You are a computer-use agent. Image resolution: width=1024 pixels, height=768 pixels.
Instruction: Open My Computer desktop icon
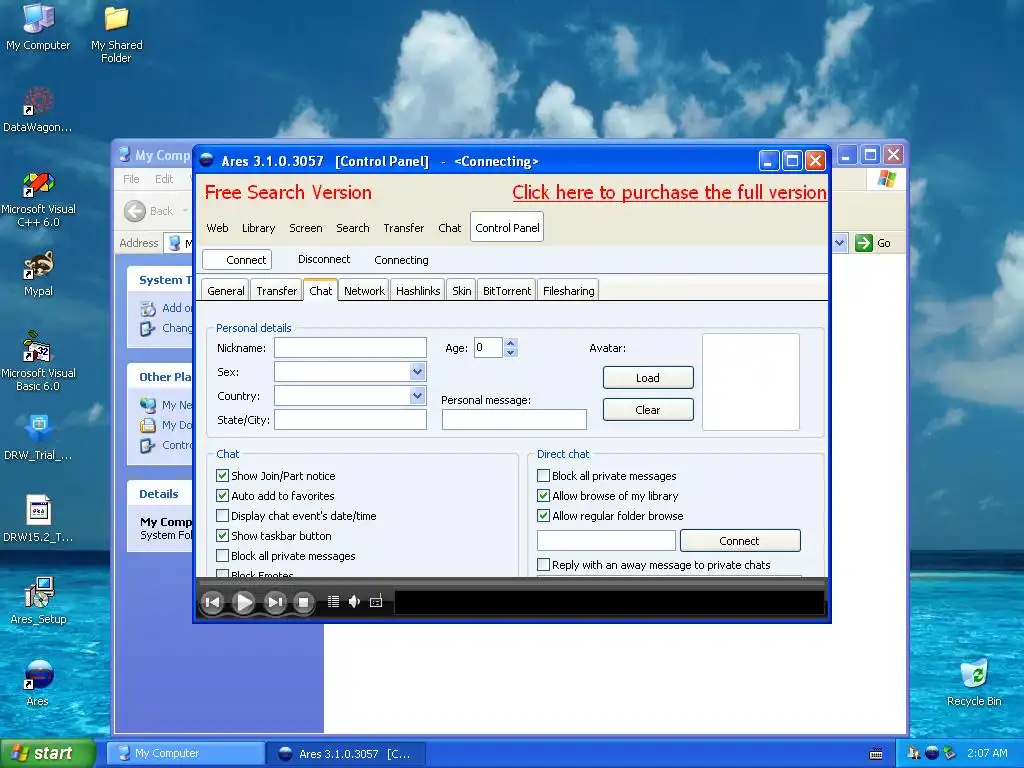[x=38, y=26]
